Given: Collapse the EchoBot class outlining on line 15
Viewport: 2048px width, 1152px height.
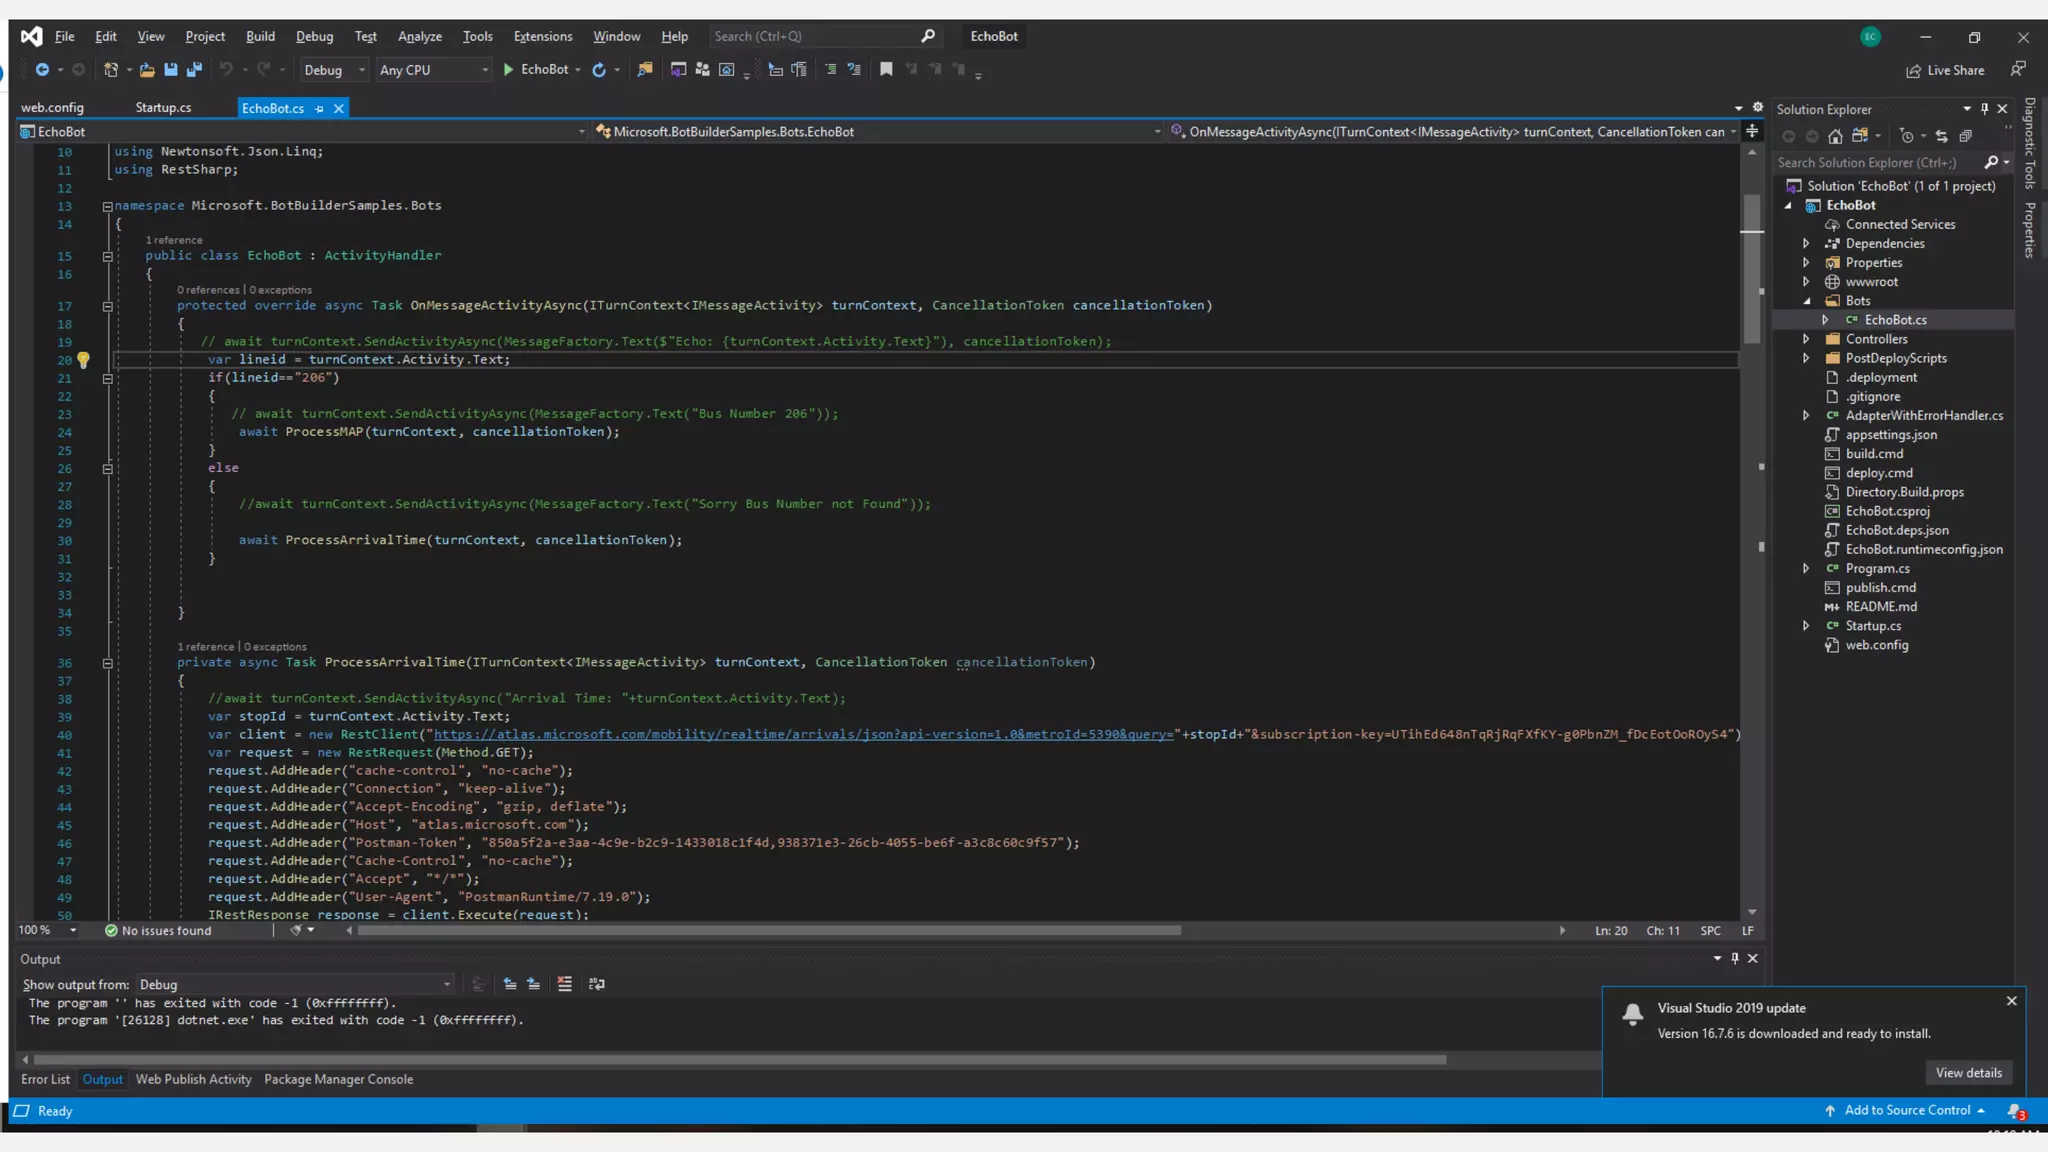Looking at the screenshot, I should tap(107, 256).
